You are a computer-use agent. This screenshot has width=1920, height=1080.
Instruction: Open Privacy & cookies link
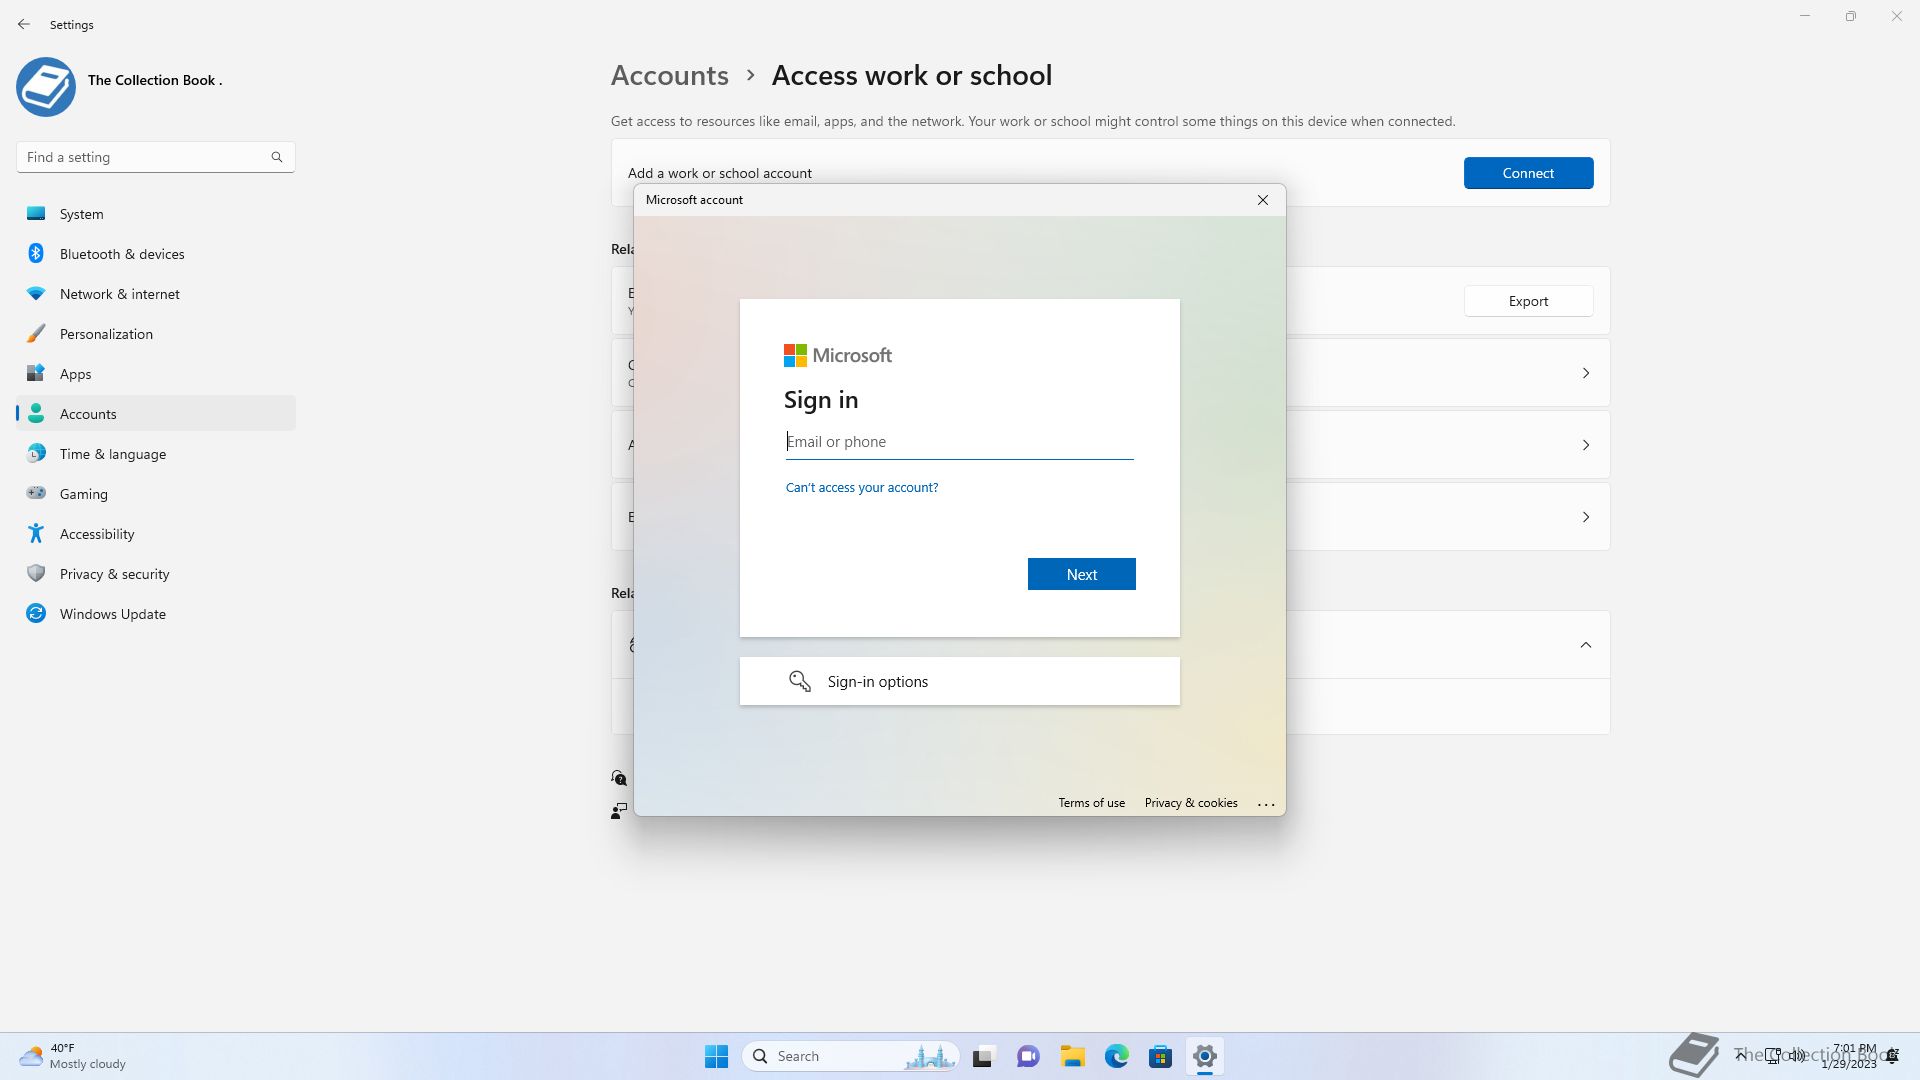click(x=1190, y=803)
